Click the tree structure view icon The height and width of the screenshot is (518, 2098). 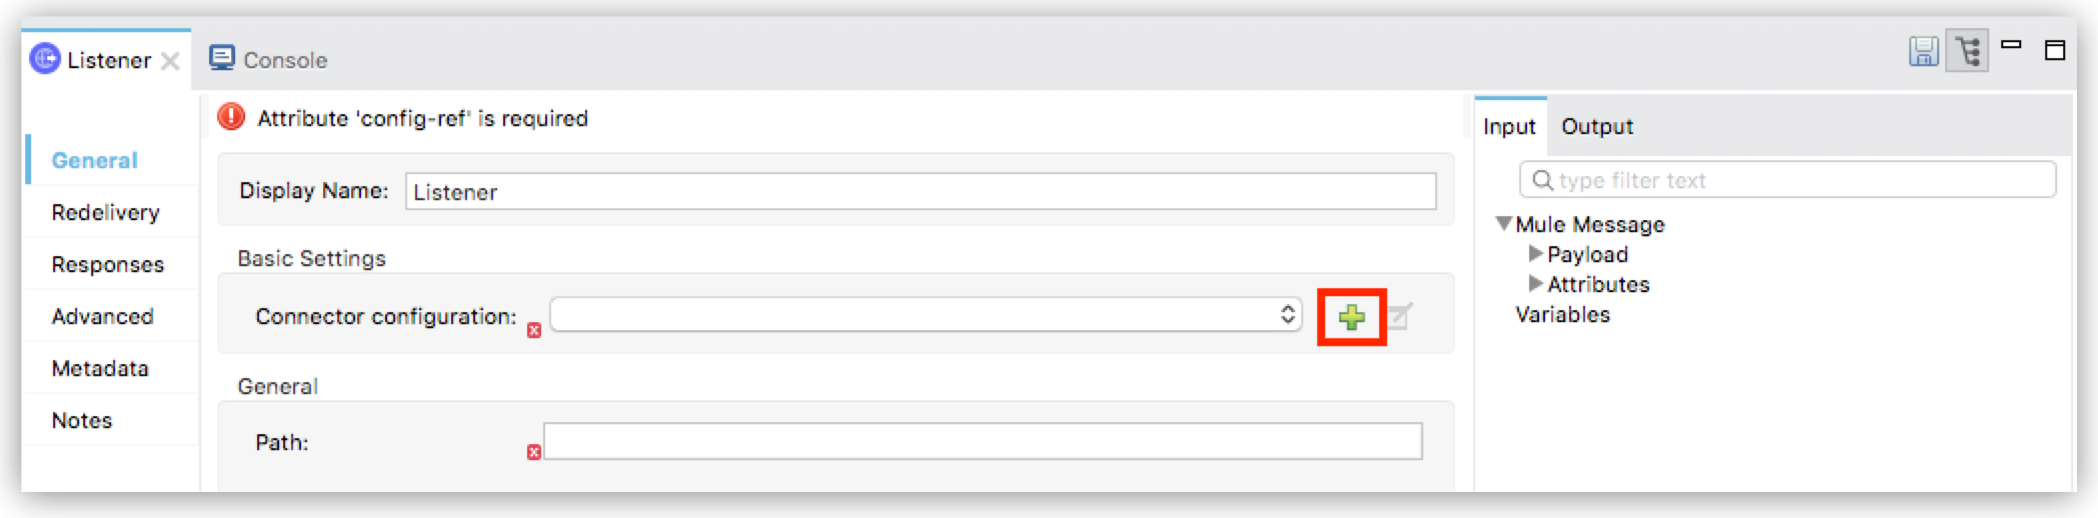(1968, 51)
